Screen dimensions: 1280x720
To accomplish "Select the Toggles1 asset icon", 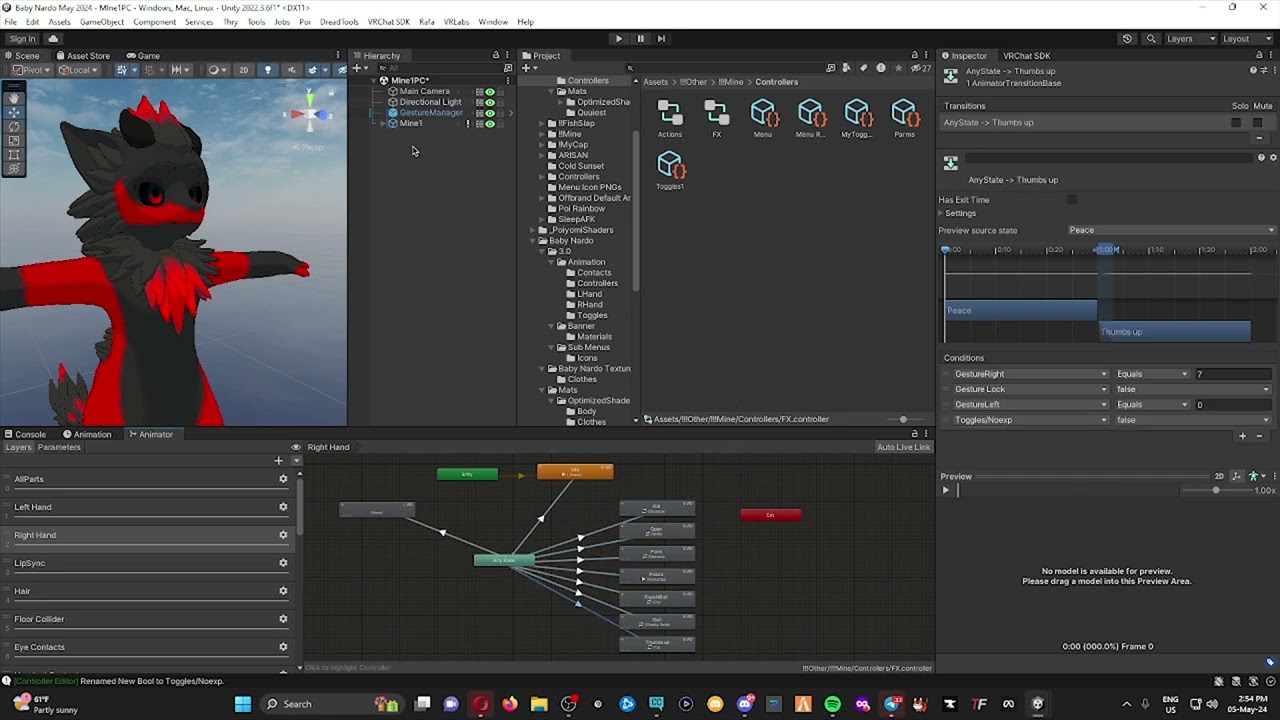I will coord(670,170).
